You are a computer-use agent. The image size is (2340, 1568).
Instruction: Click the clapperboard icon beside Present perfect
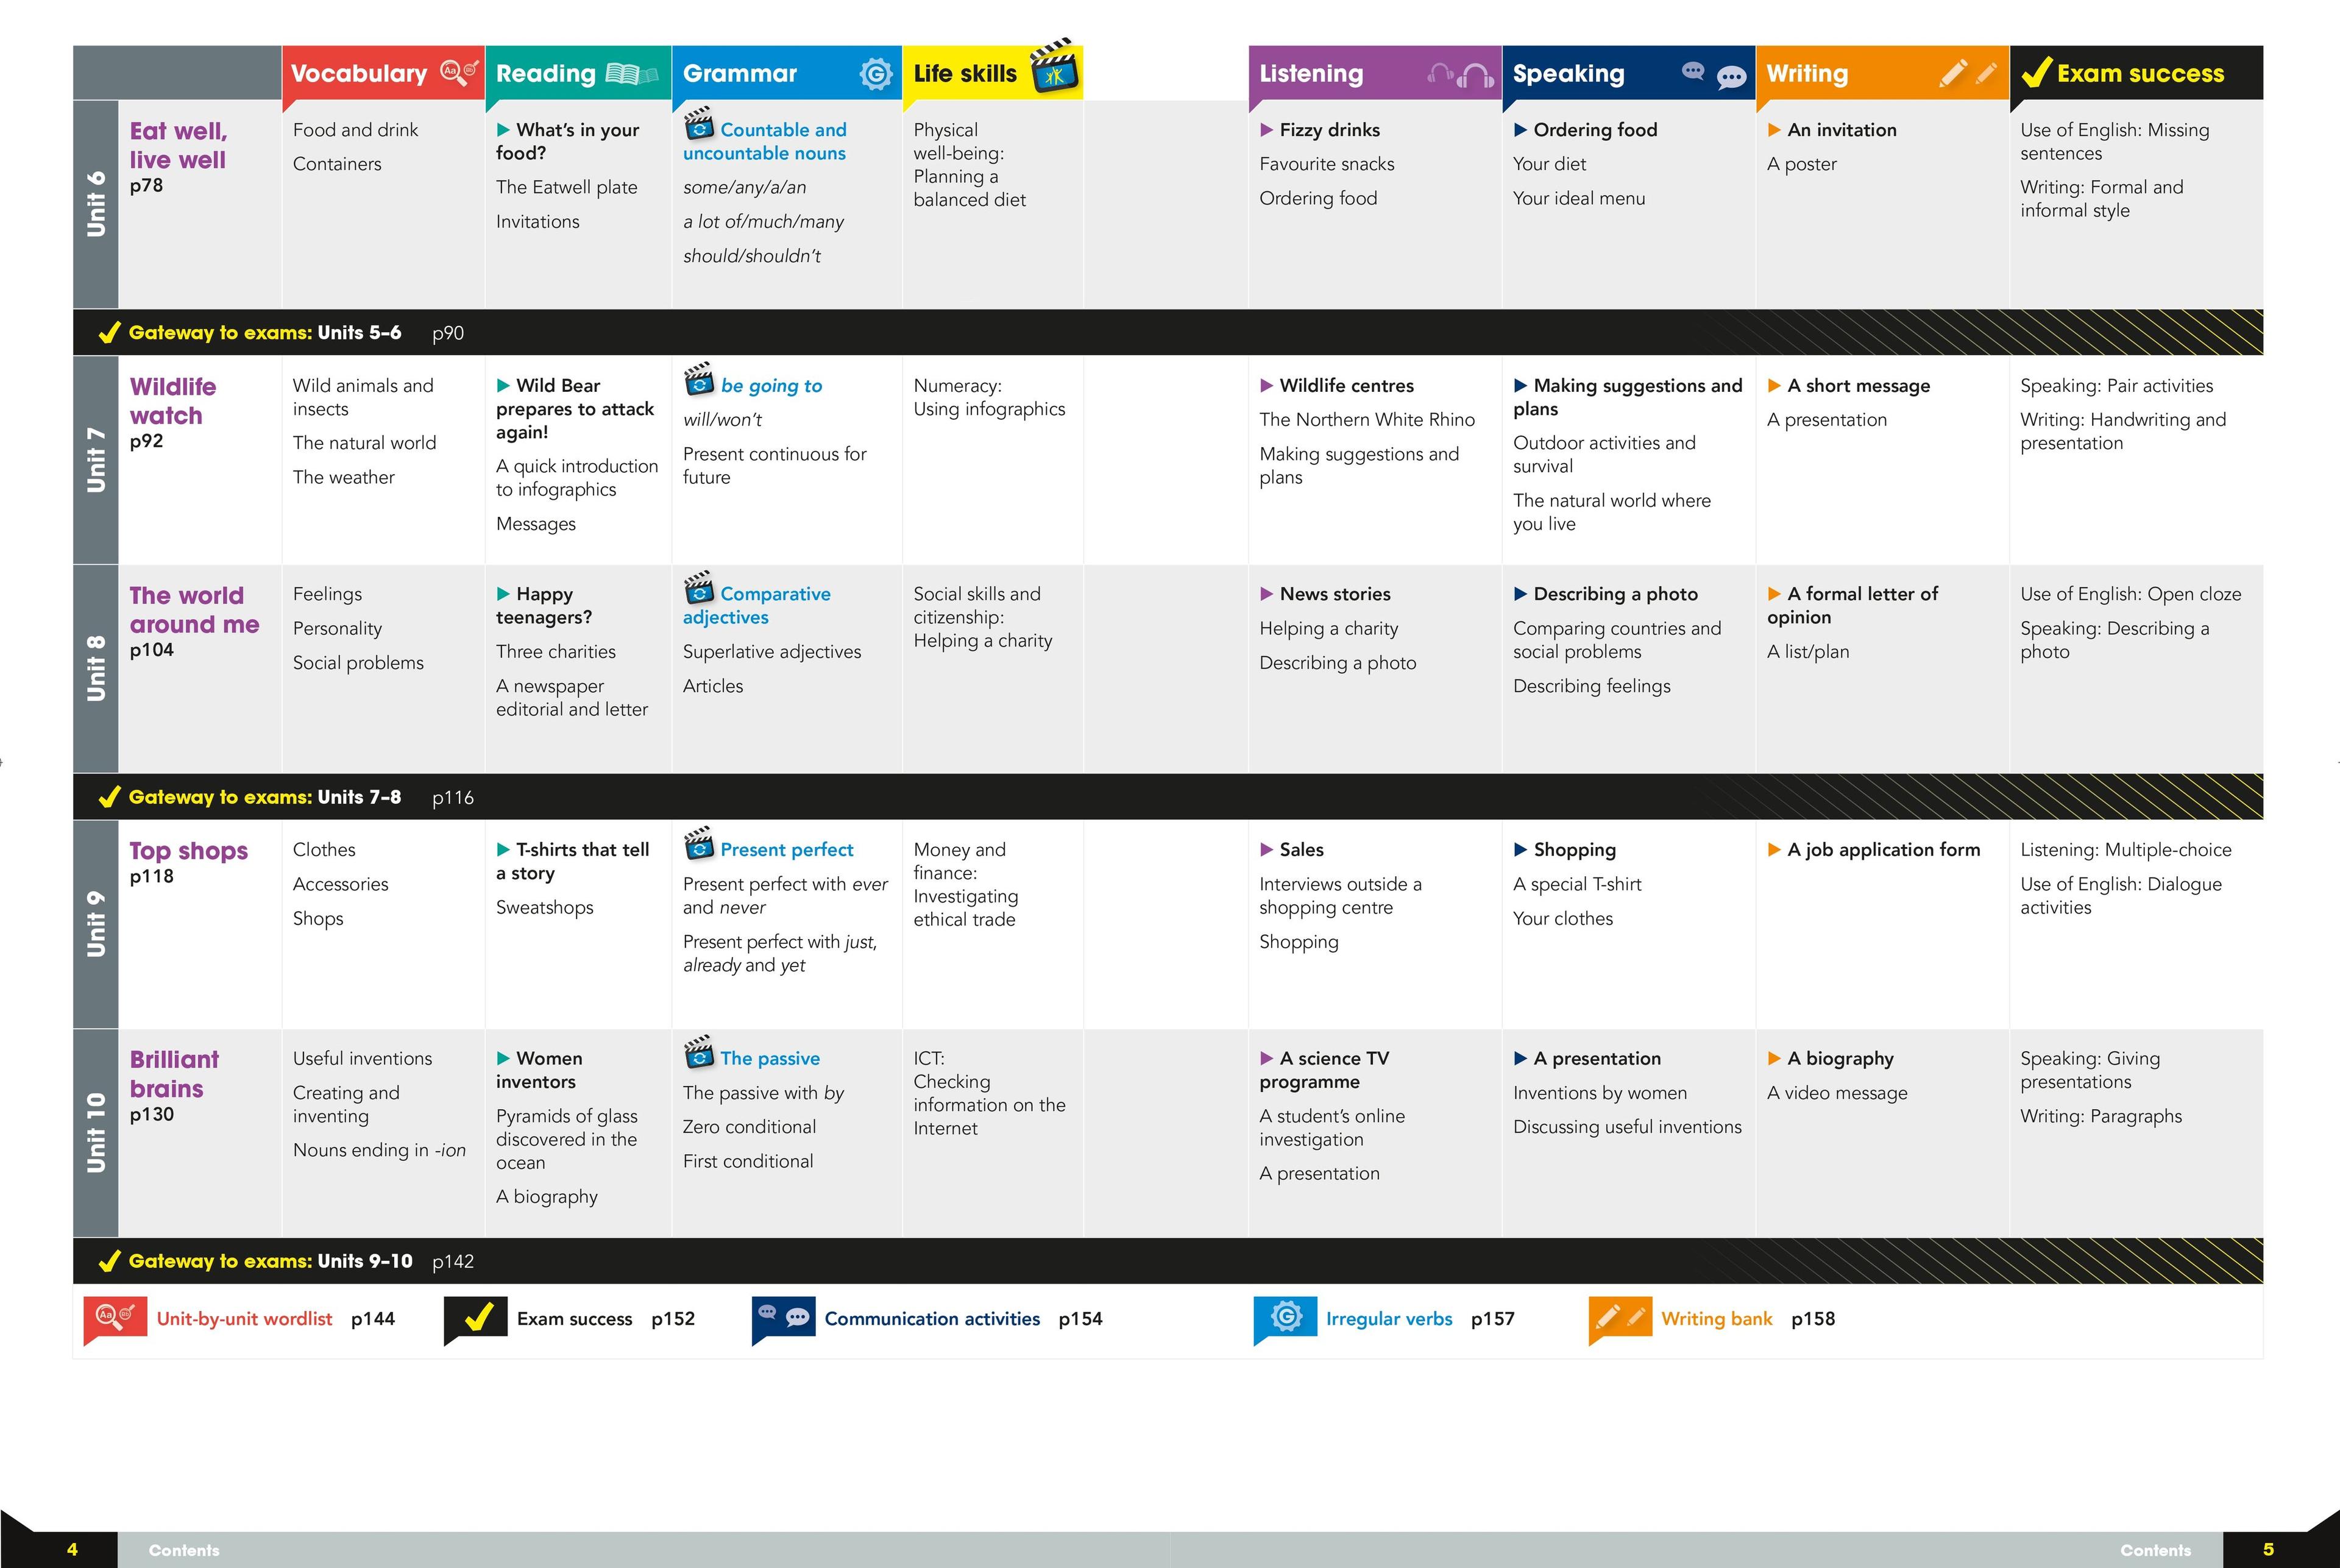[699, 844]
